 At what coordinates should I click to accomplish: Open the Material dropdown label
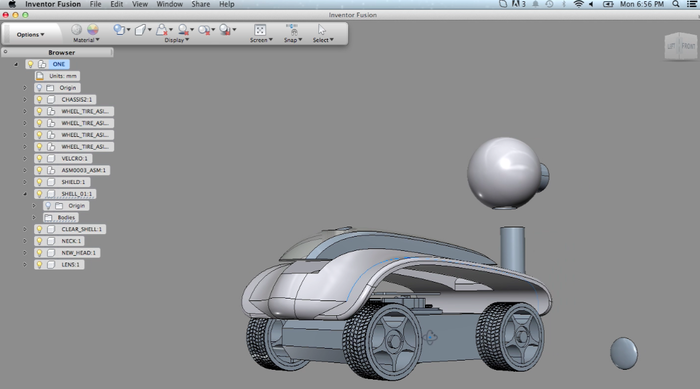pyautogui.click(x=86, y=40)
